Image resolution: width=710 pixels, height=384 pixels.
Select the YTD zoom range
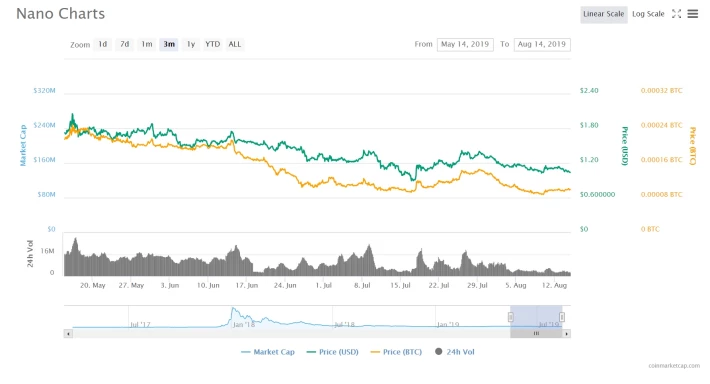pos(213,44)
